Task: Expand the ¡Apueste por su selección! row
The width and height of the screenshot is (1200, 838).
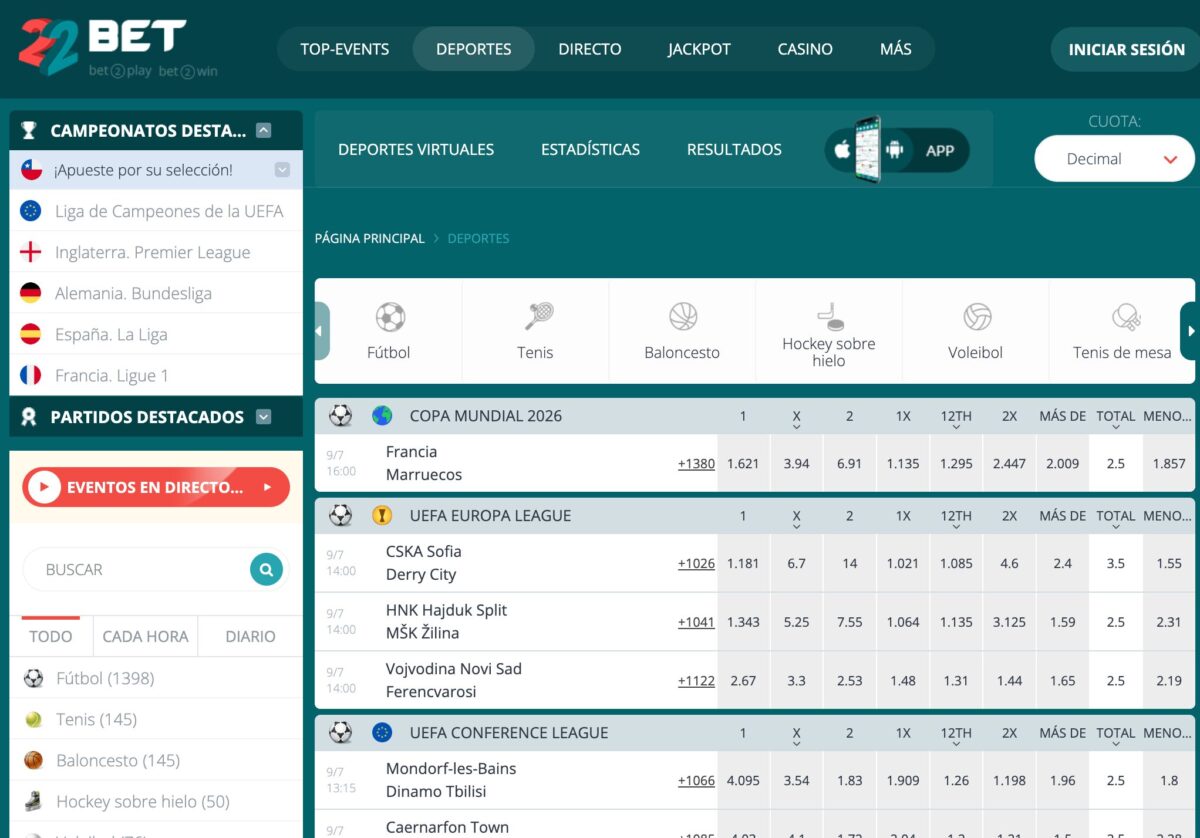Action: (282, 170)
